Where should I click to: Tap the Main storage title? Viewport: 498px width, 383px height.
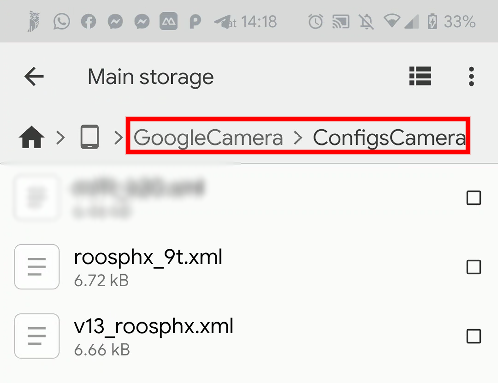151,77
